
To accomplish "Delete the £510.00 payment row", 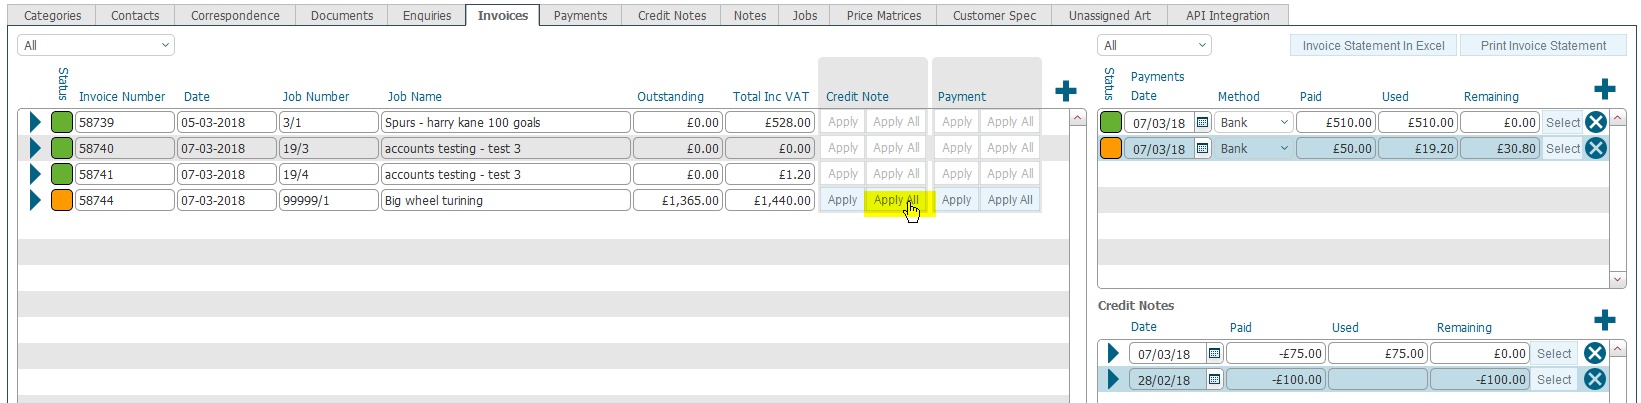I will pos(1596,122).
